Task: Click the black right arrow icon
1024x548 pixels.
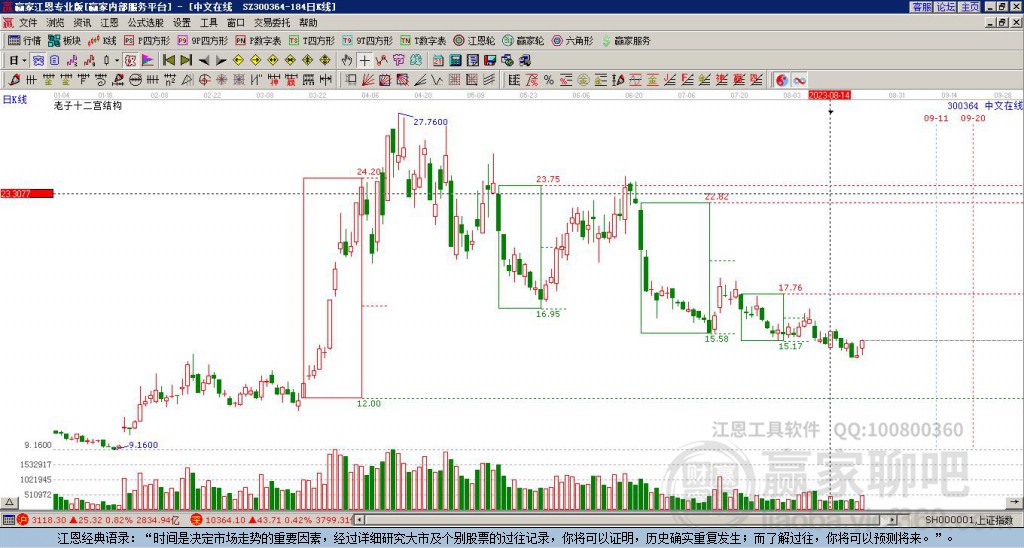Action: tap(221, 61)
